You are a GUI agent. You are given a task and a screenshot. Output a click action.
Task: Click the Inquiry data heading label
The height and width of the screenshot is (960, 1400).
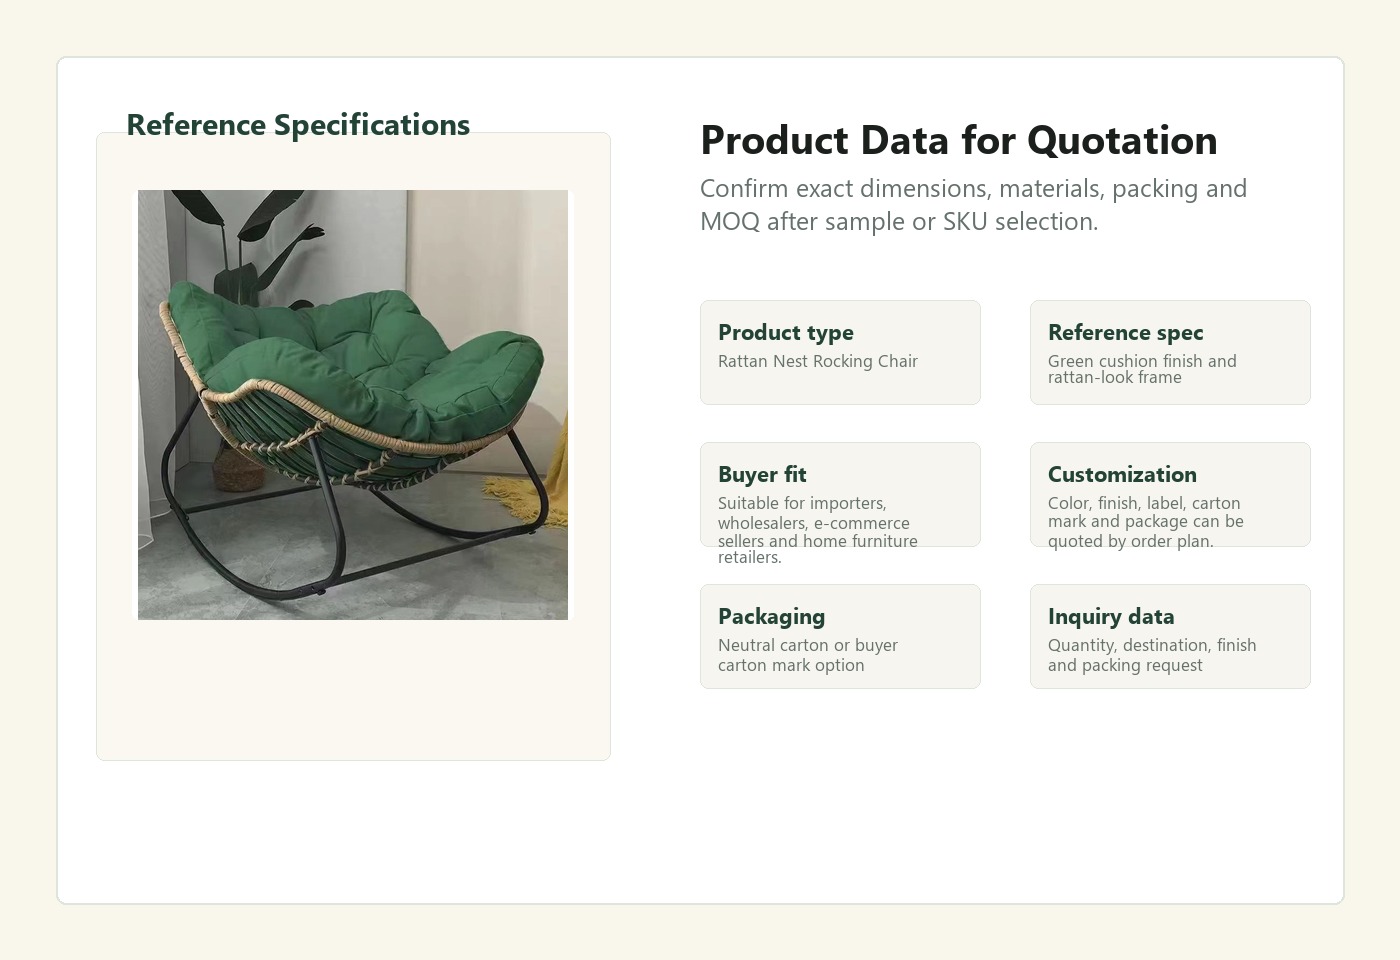(1111, 616)
